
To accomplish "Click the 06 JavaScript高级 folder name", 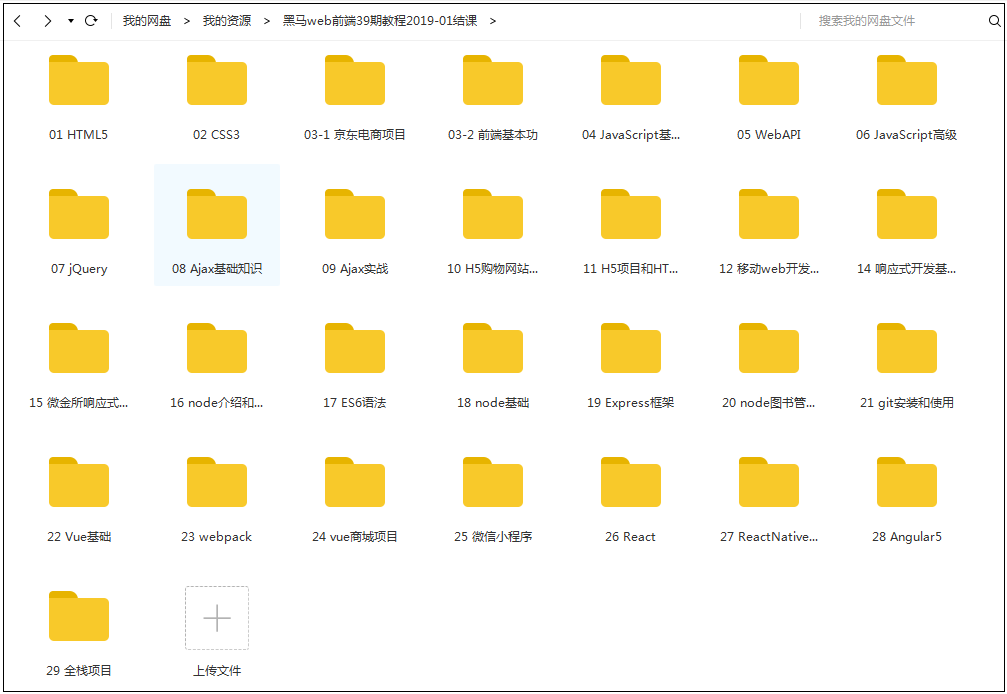I will coord(906,135).
